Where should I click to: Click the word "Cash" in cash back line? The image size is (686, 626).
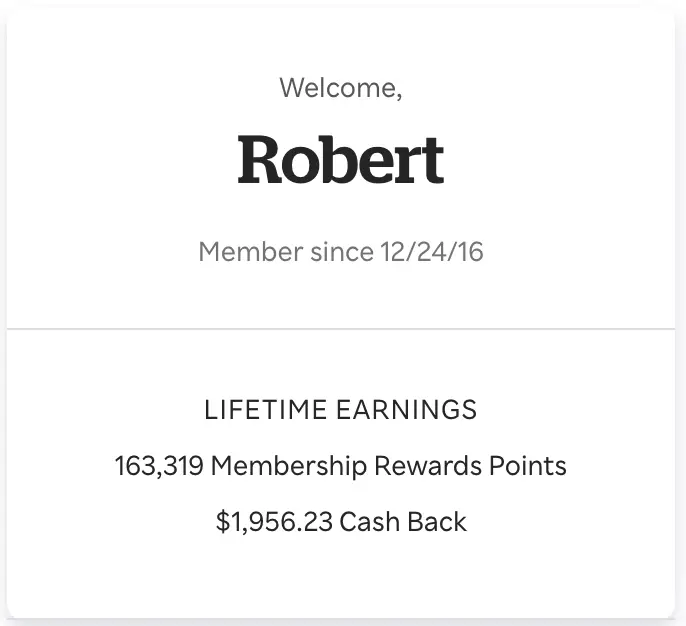pyautogui.click(x=370, y=522)
